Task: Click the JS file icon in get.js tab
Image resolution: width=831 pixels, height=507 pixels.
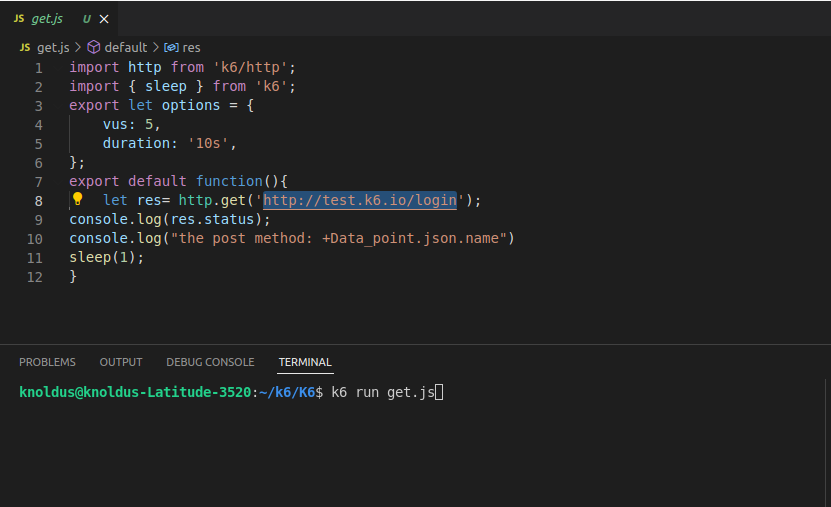Action: tap(19, 19)
